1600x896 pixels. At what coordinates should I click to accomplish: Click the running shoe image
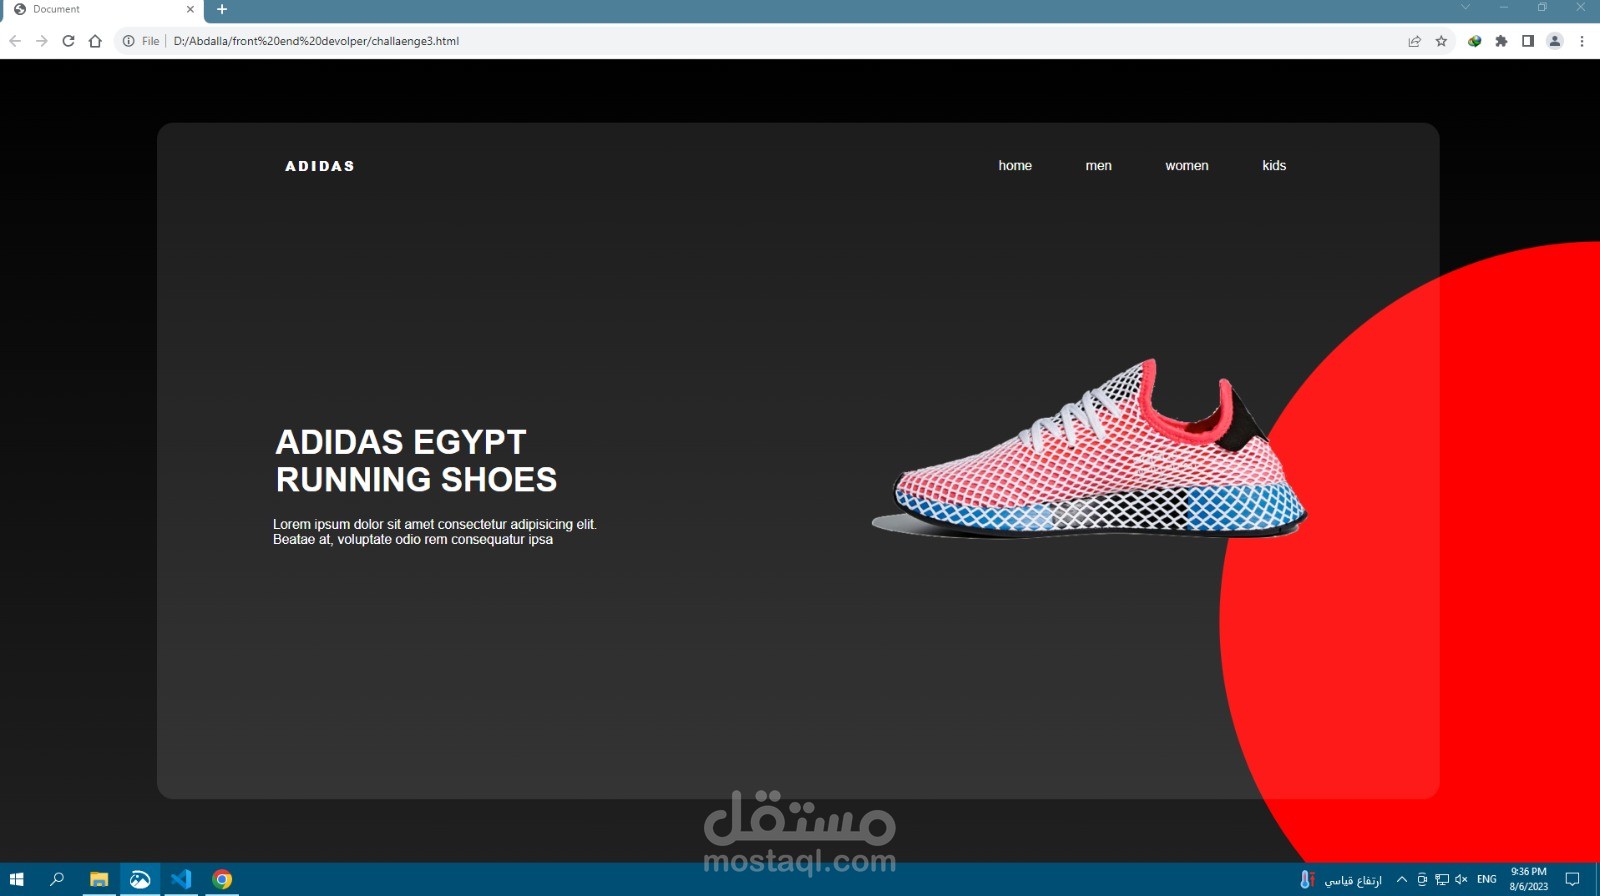pyautogui.click(x=1090, y=450)
